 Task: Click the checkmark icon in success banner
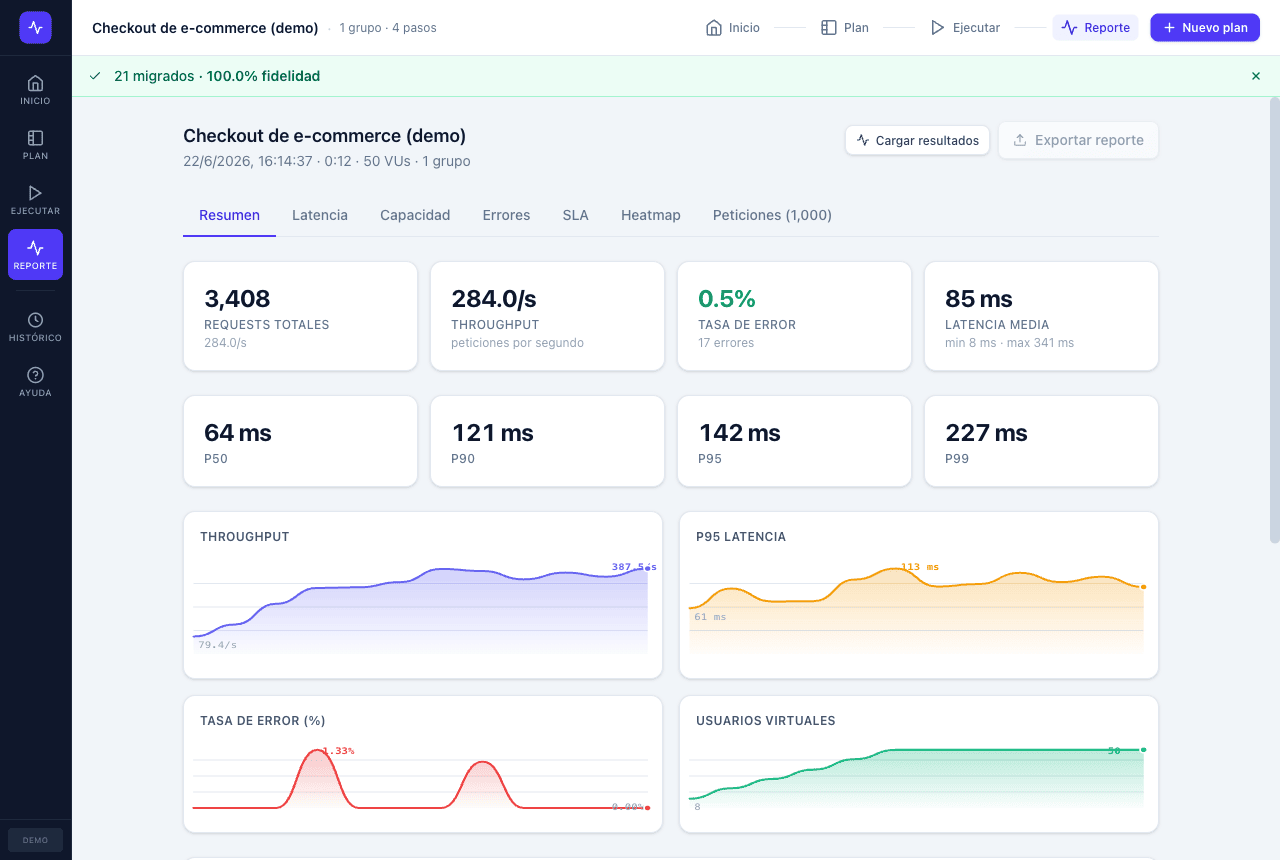(95, 76)
